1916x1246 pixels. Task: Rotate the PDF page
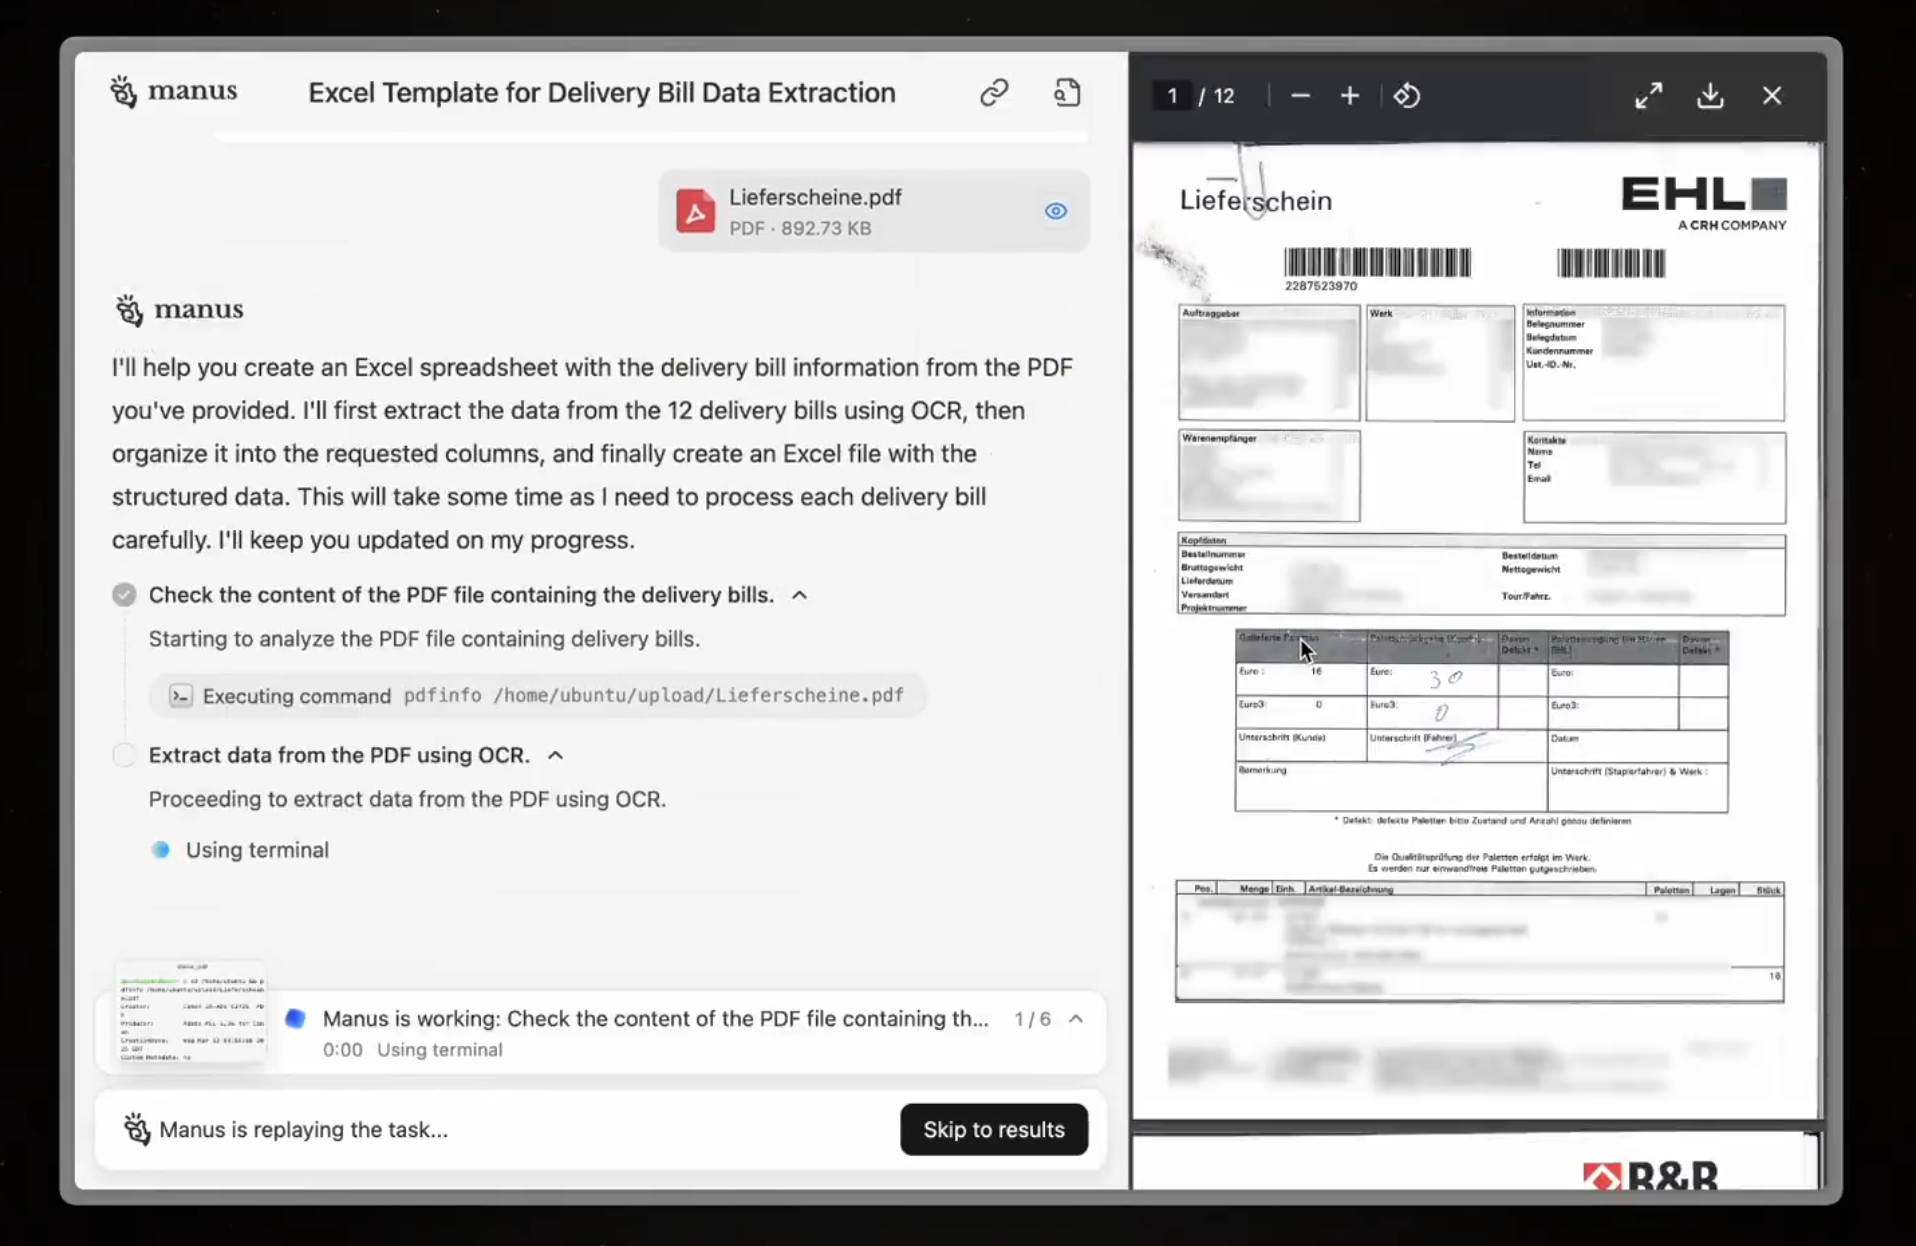point(1407,96)
